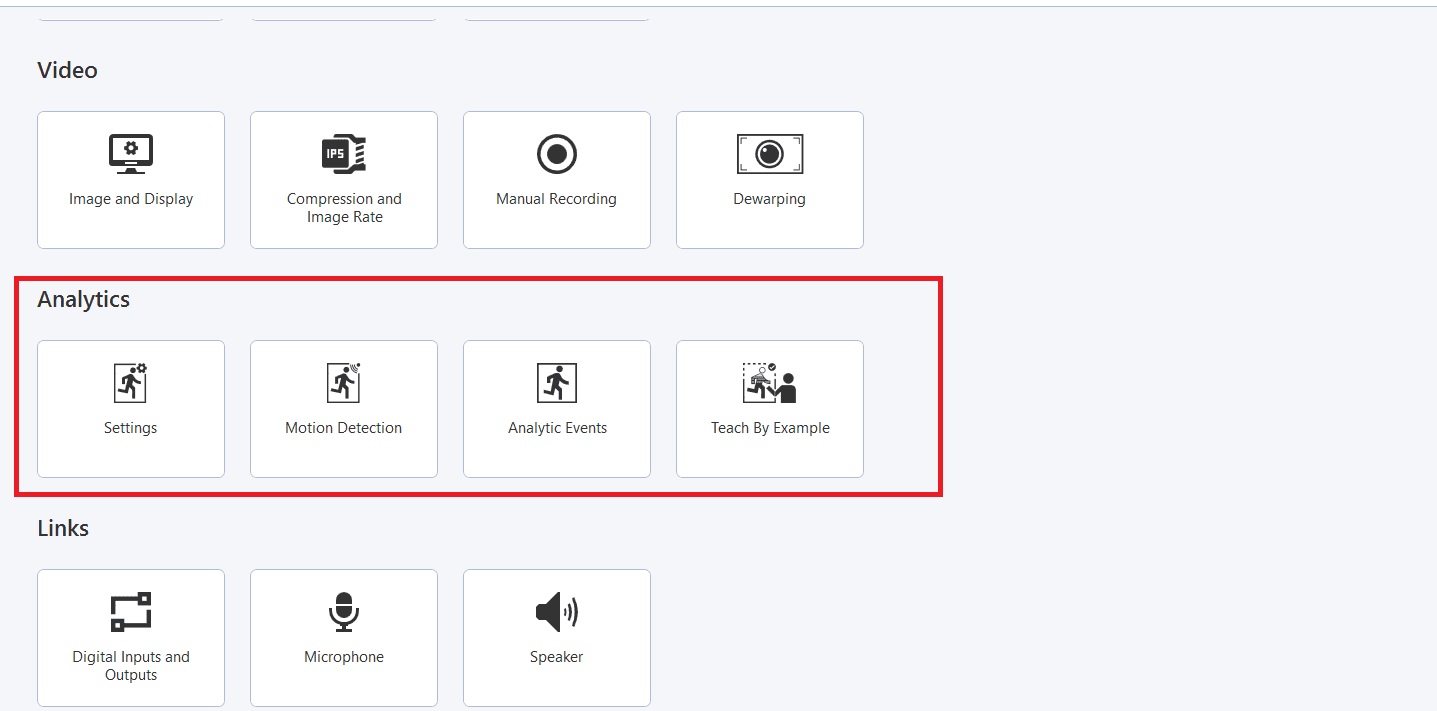Select the "Analytic Events" text label
The height and width of the screenshot is (711, 1437).
pyautogui.click(x=557, y=428)
